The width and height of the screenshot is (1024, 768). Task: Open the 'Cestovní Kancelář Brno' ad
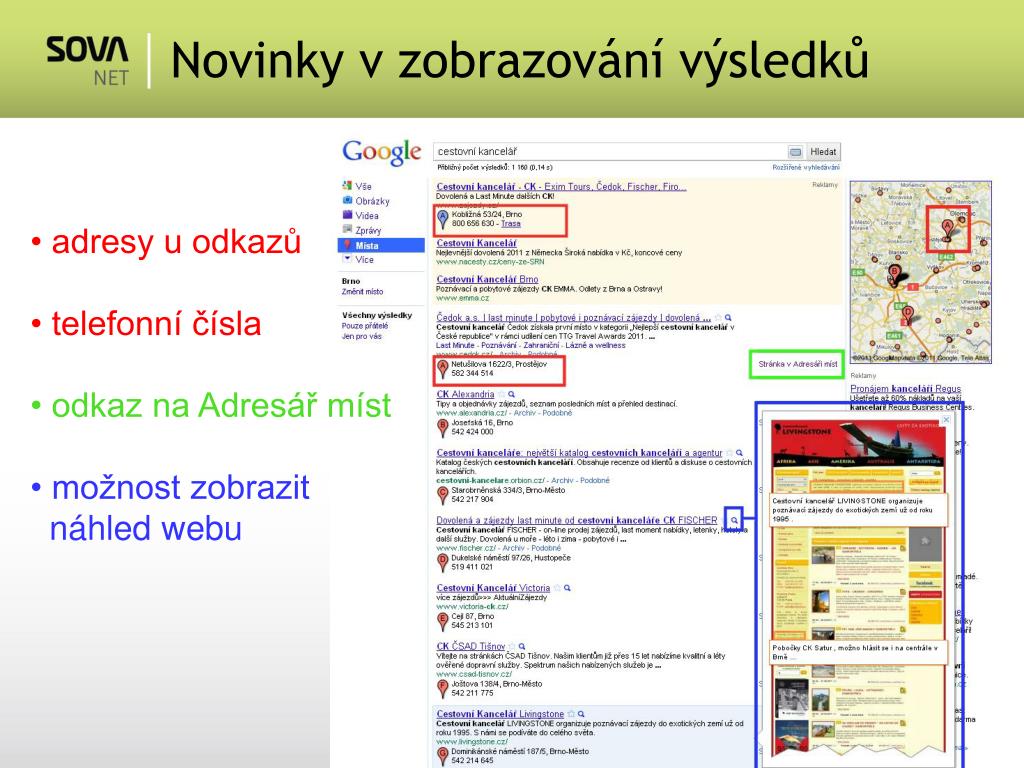tap(487, 280)
